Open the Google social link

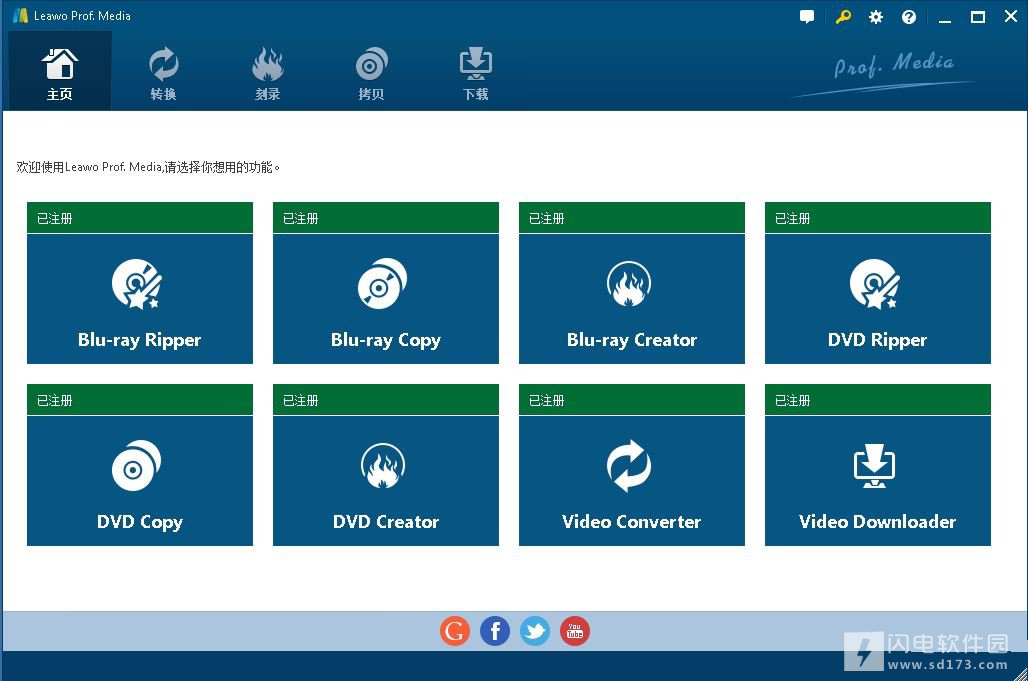click(455, 631)
